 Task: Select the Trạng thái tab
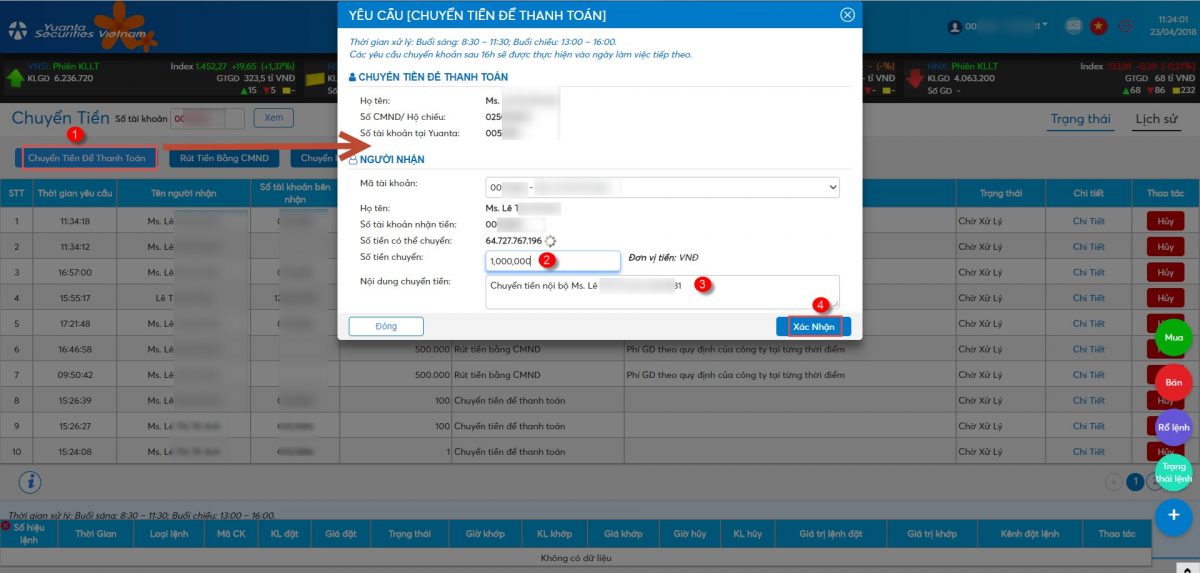coord(1080,119)
